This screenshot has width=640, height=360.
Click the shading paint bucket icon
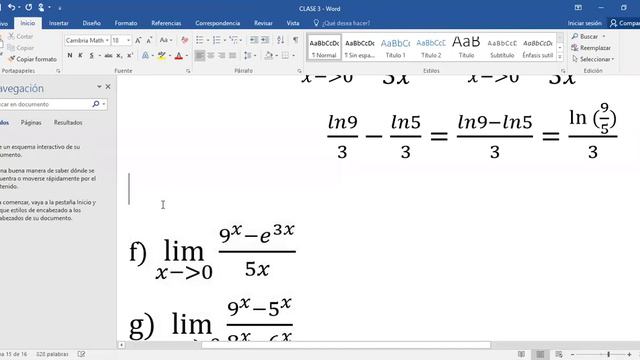[x=268, y=55]
